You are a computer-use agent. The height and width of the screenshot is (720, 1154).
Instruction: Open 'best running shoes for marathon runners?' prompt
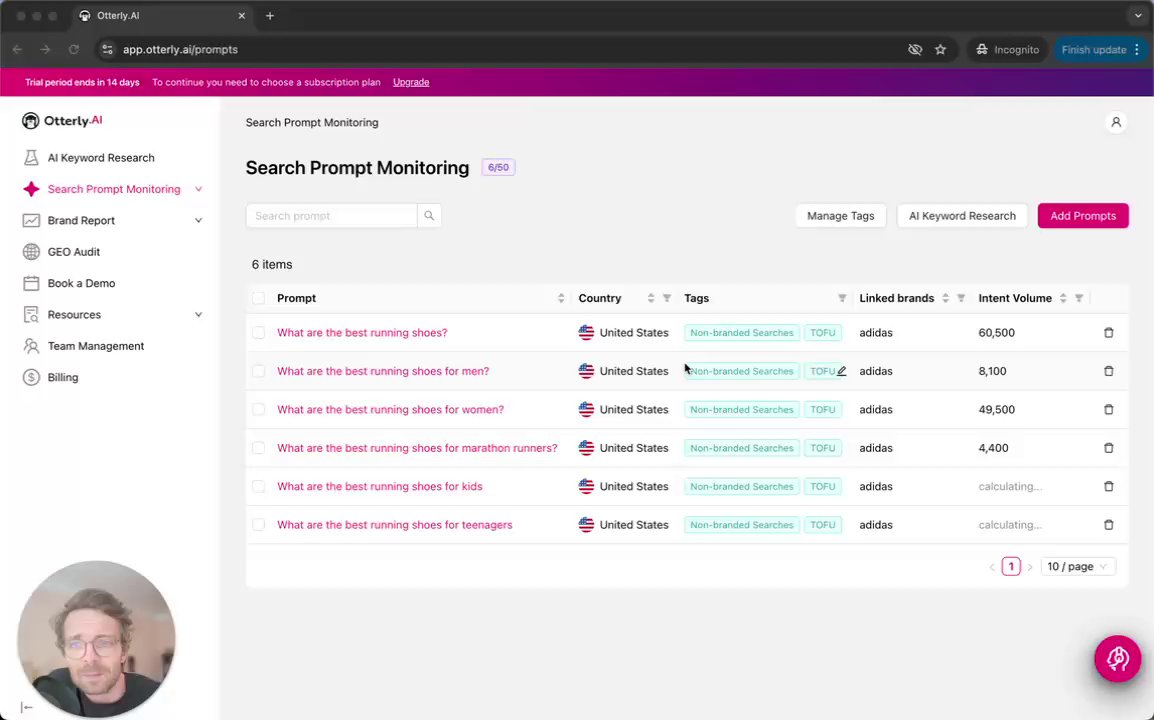[x=417, y=448]
